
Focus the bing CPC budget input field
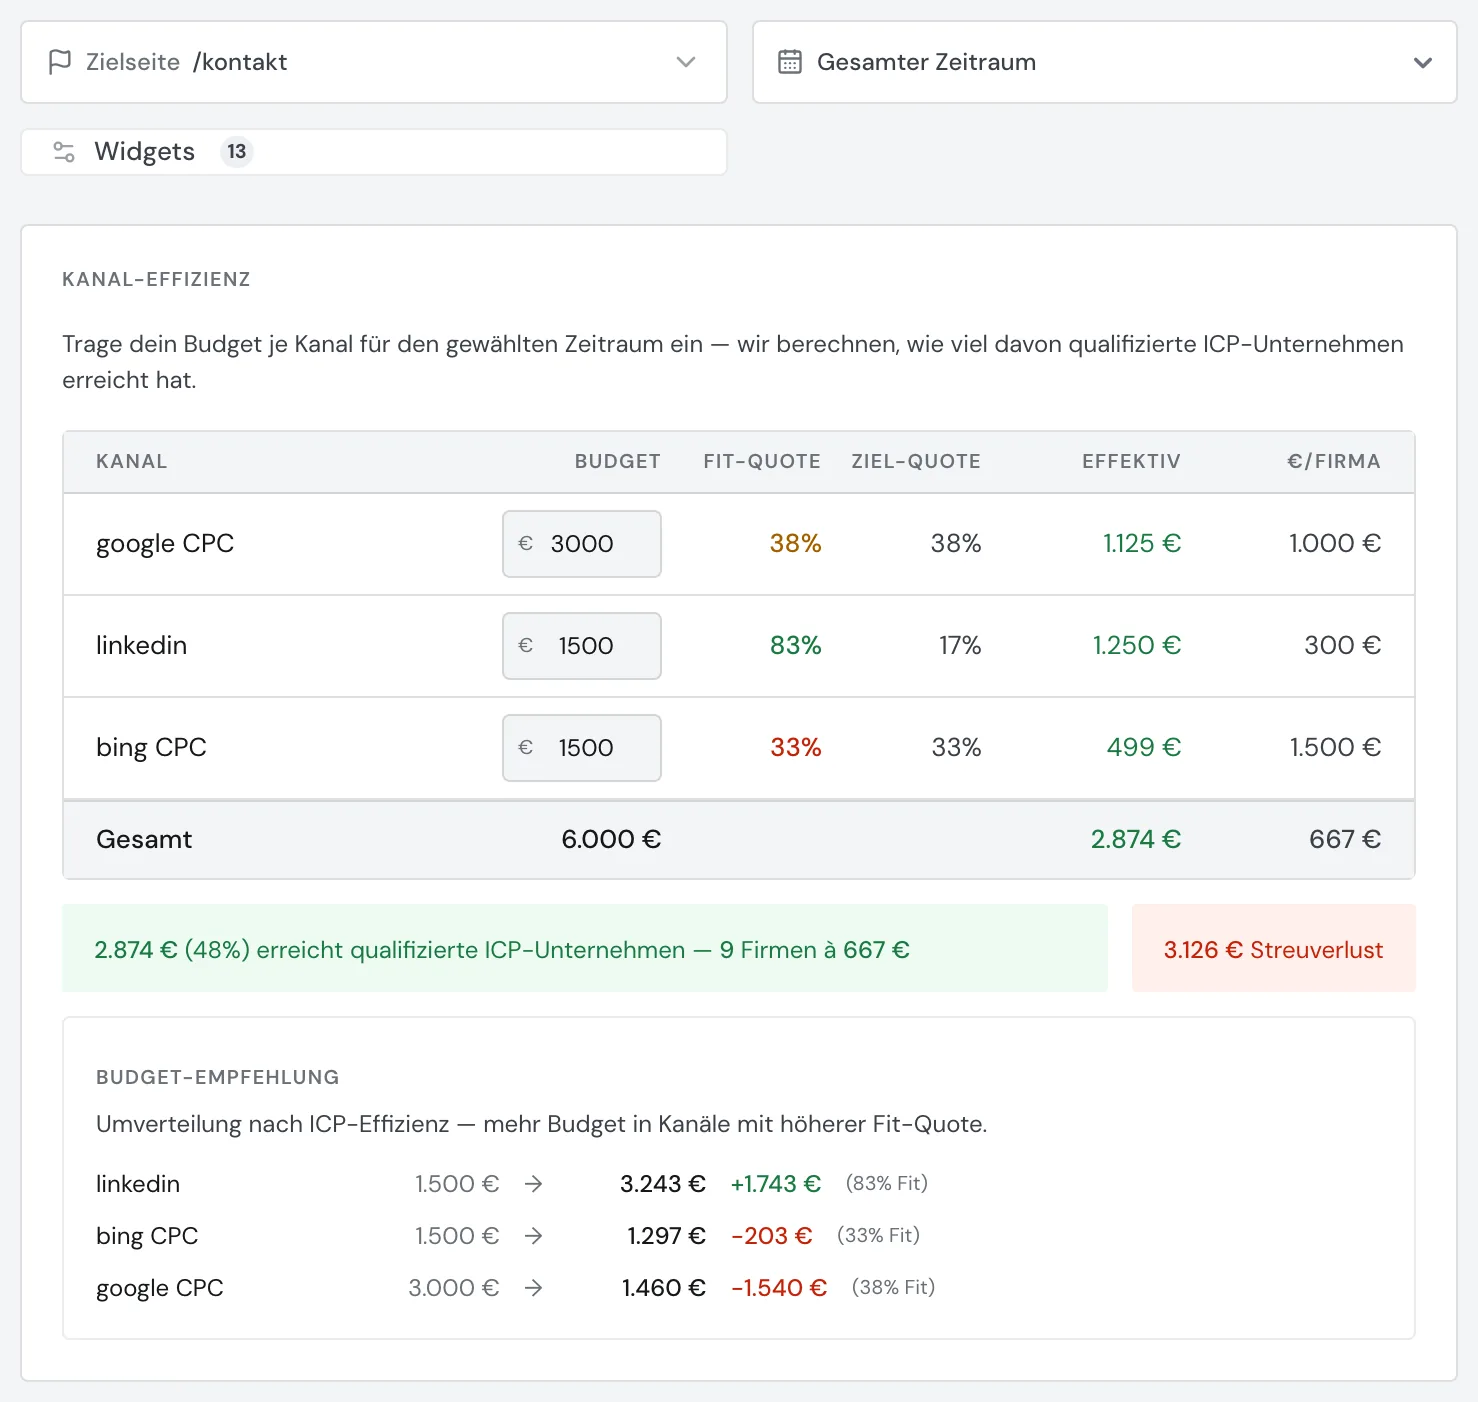coord(582,748)
